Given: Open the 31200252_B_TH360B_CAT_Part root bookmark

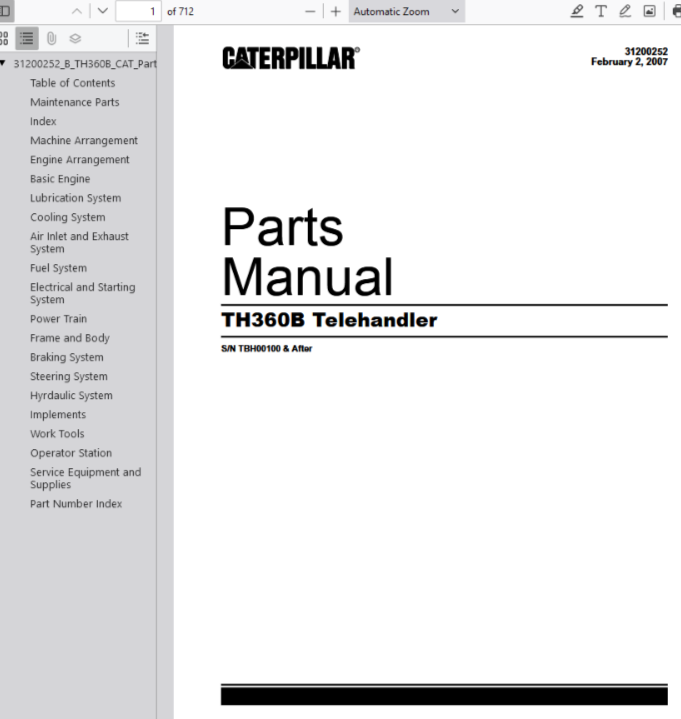Looking at the screenshot, I should (x=85, y=64).
